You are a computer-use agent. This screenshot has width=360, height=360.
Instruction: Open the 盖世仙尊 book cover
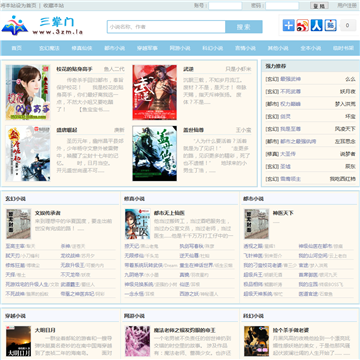pyautogui.click(x=155, y=153)
